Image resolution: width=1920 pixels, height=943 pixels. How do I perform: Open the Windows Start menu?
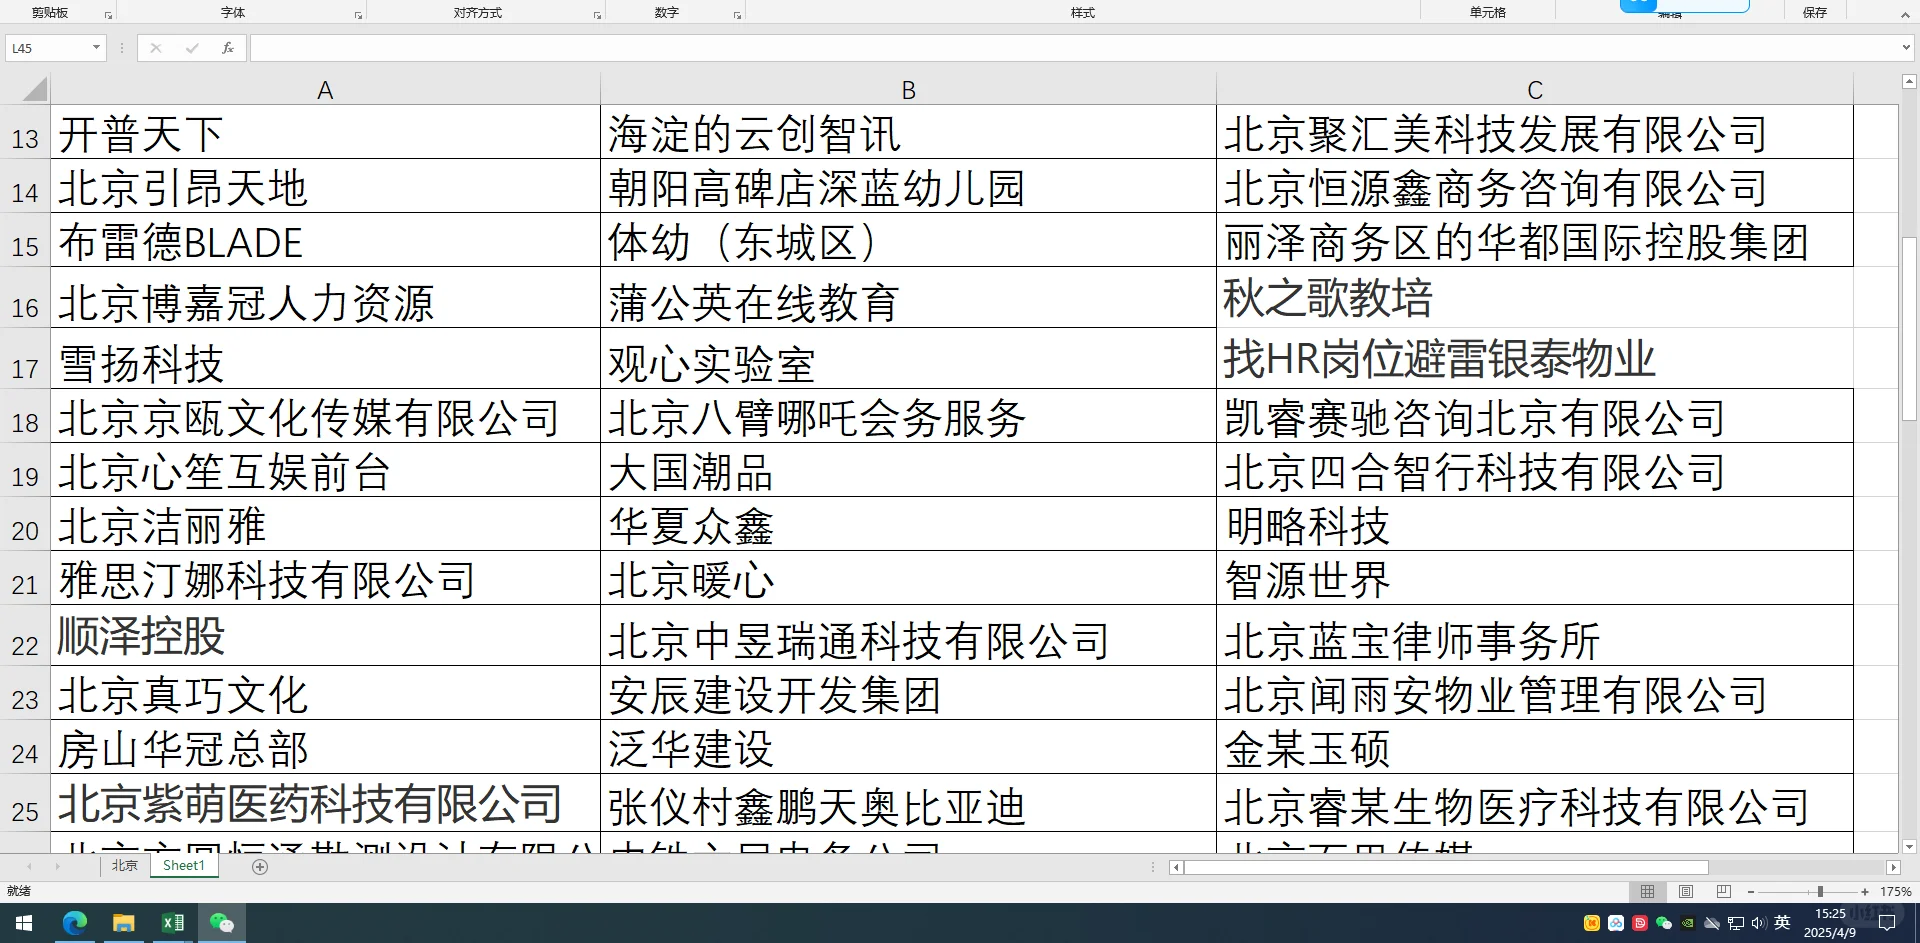pos(24,923)
